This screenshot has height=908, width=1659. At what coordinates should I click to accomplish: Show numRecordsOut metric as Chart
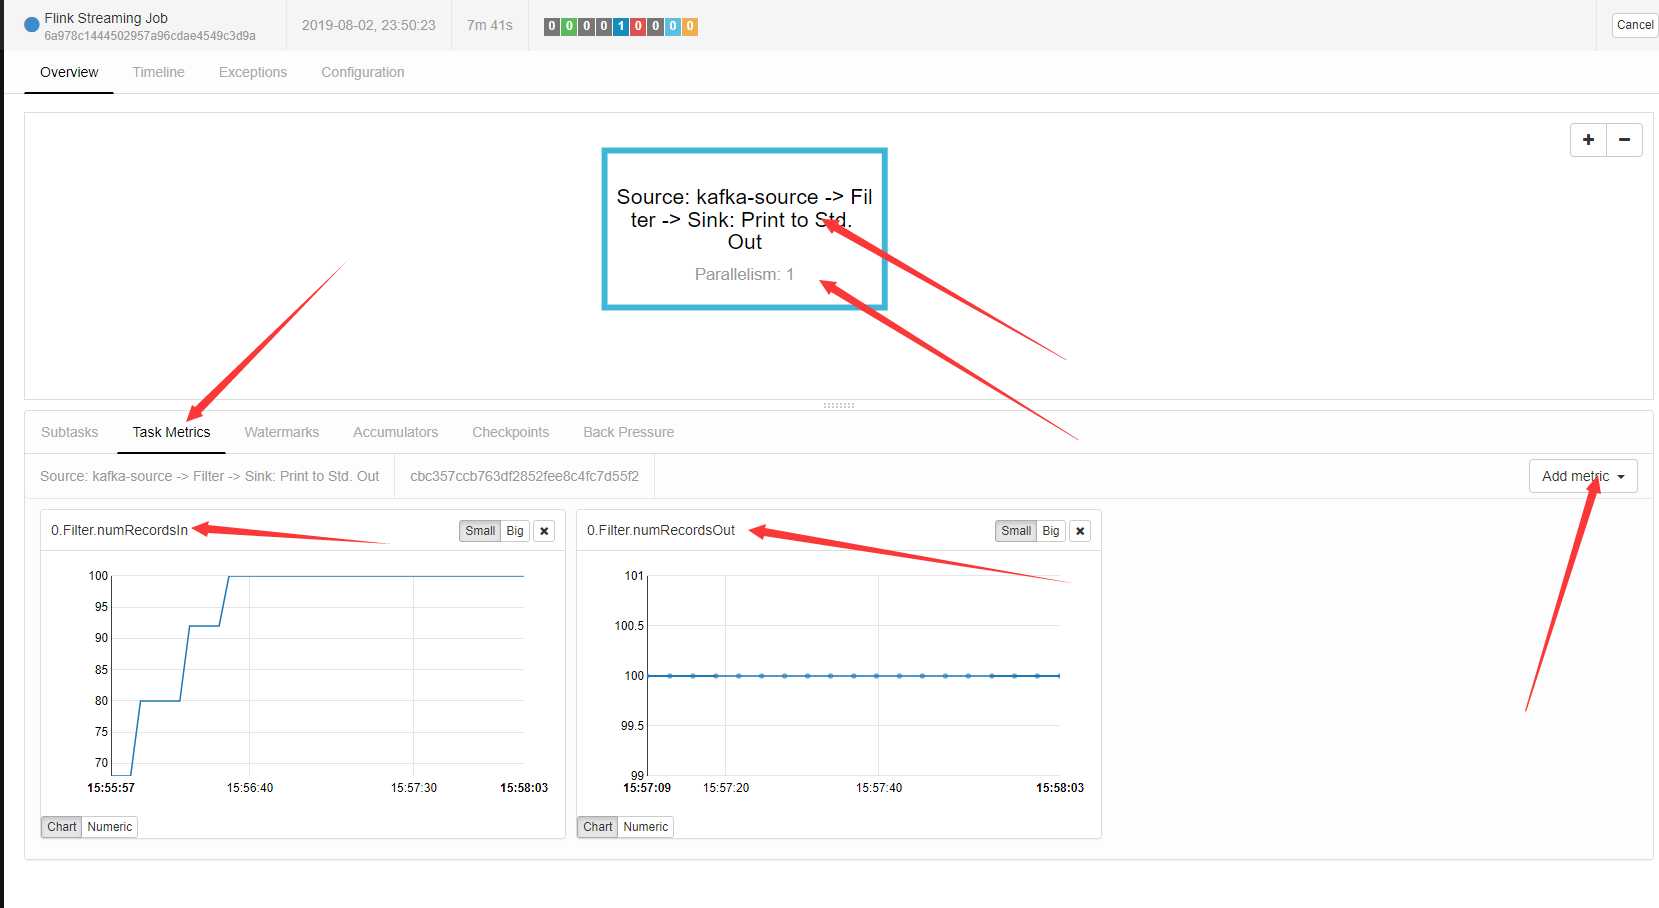pyautogui.click(x=598, y=827)
